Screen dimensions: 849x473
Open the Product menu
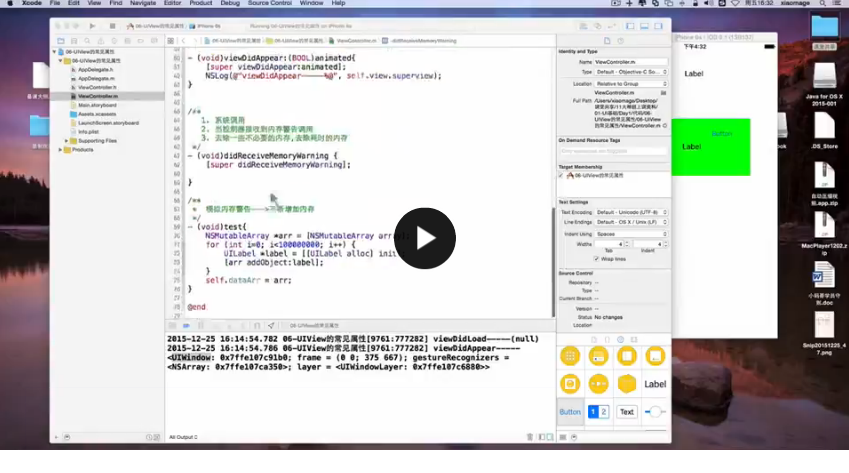(x=200, y=3)
